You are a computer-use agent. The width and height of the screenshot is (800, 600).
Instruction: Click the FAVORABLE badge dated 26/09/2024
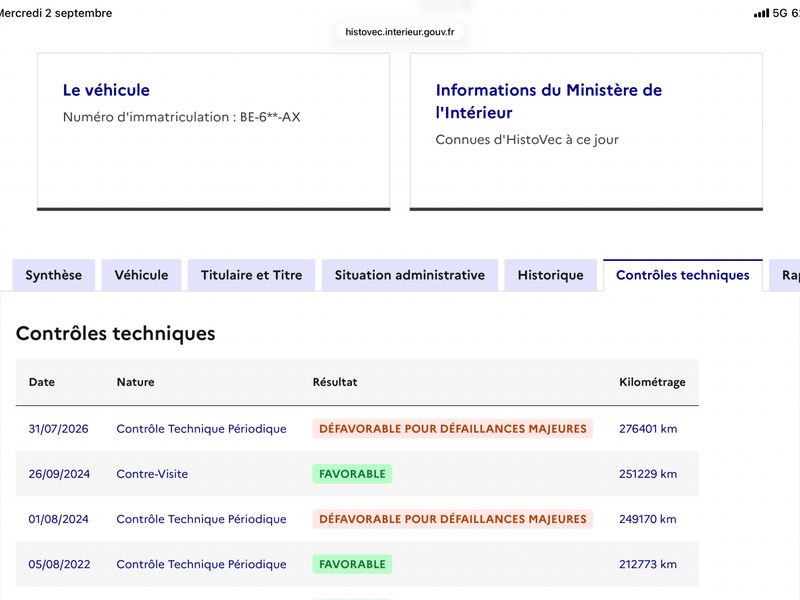point(352,474)
